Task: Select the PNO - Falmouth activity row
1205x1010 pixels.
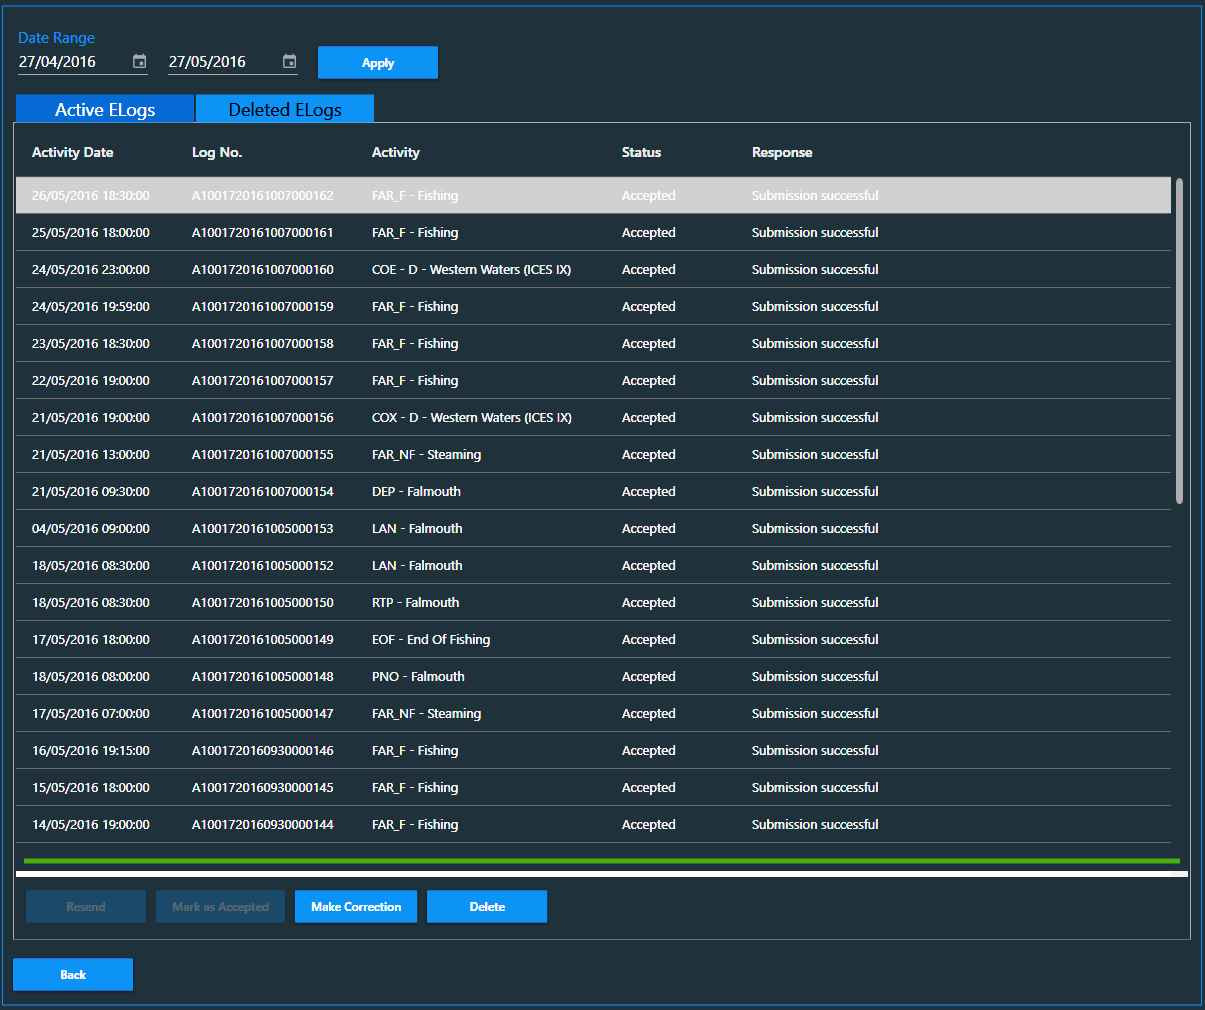Action: (593, 677)
